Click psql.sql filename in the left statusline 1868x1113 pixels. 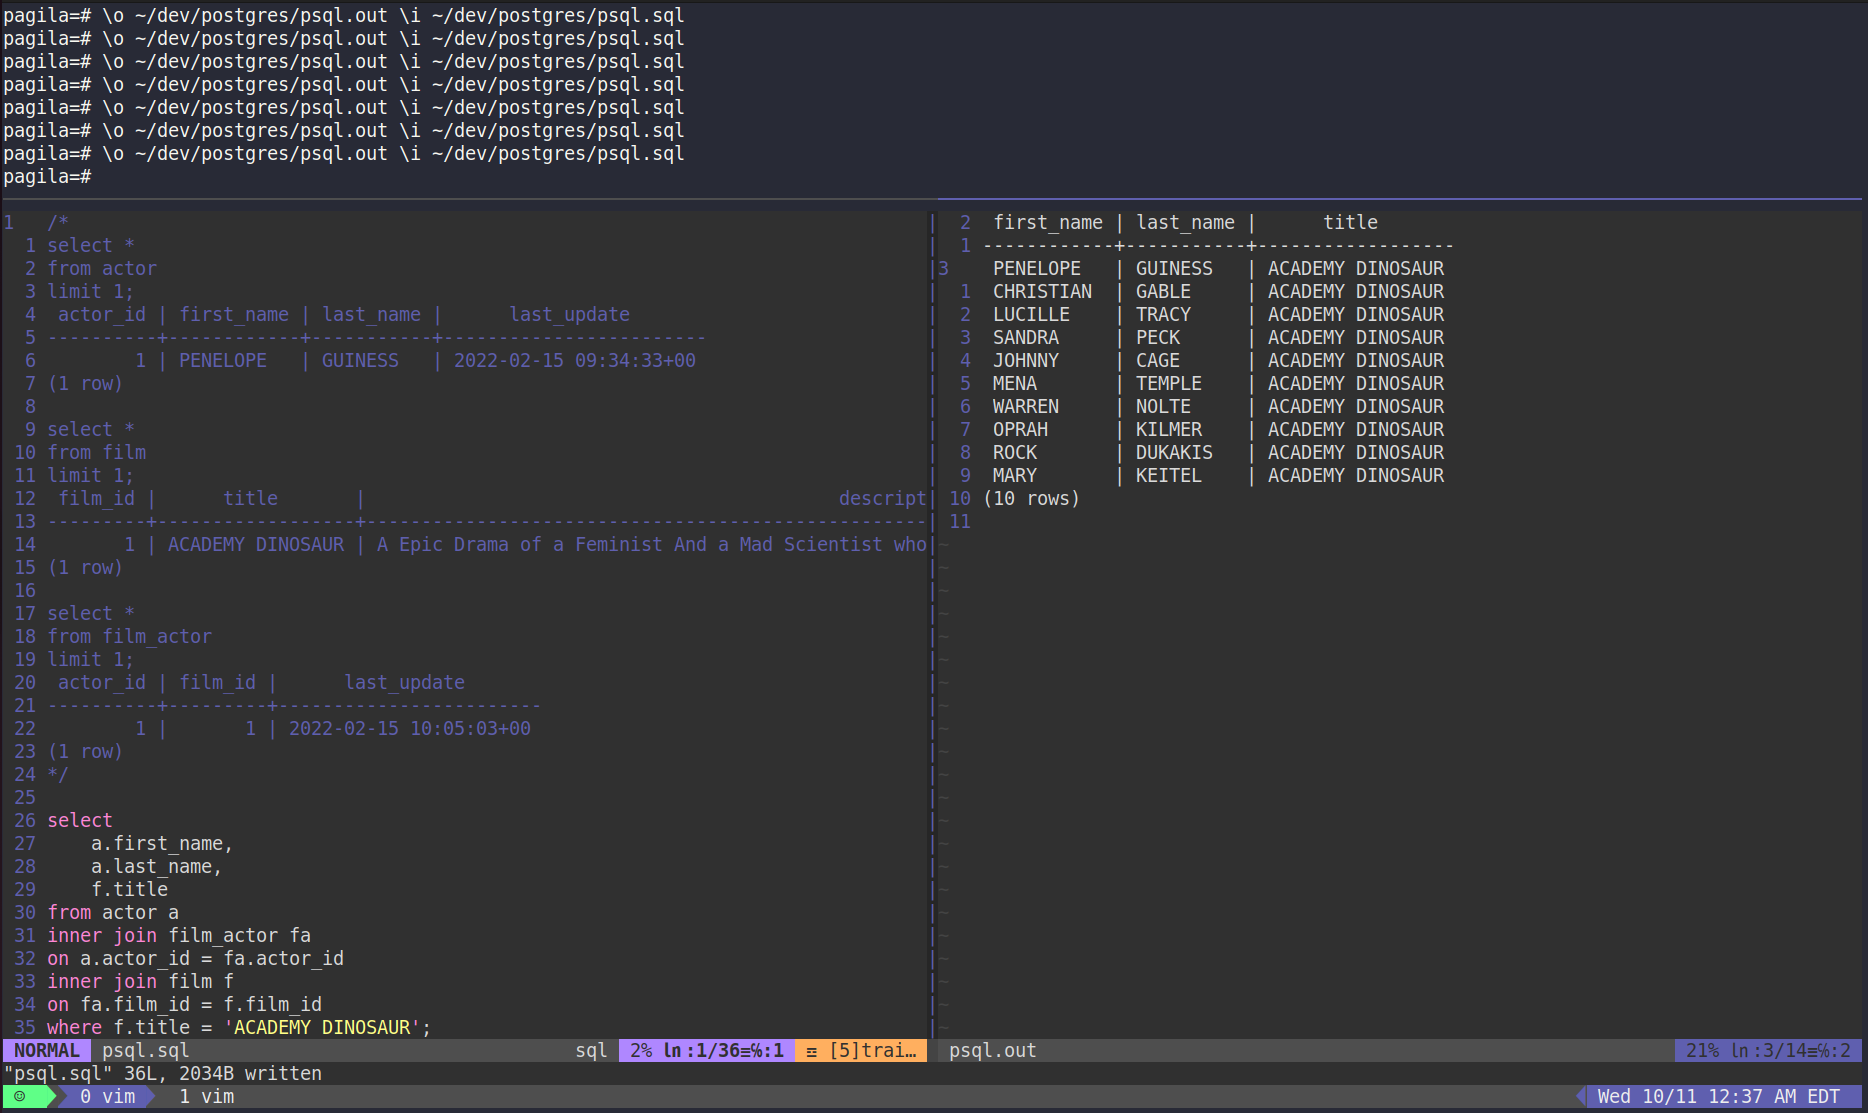145,1050
